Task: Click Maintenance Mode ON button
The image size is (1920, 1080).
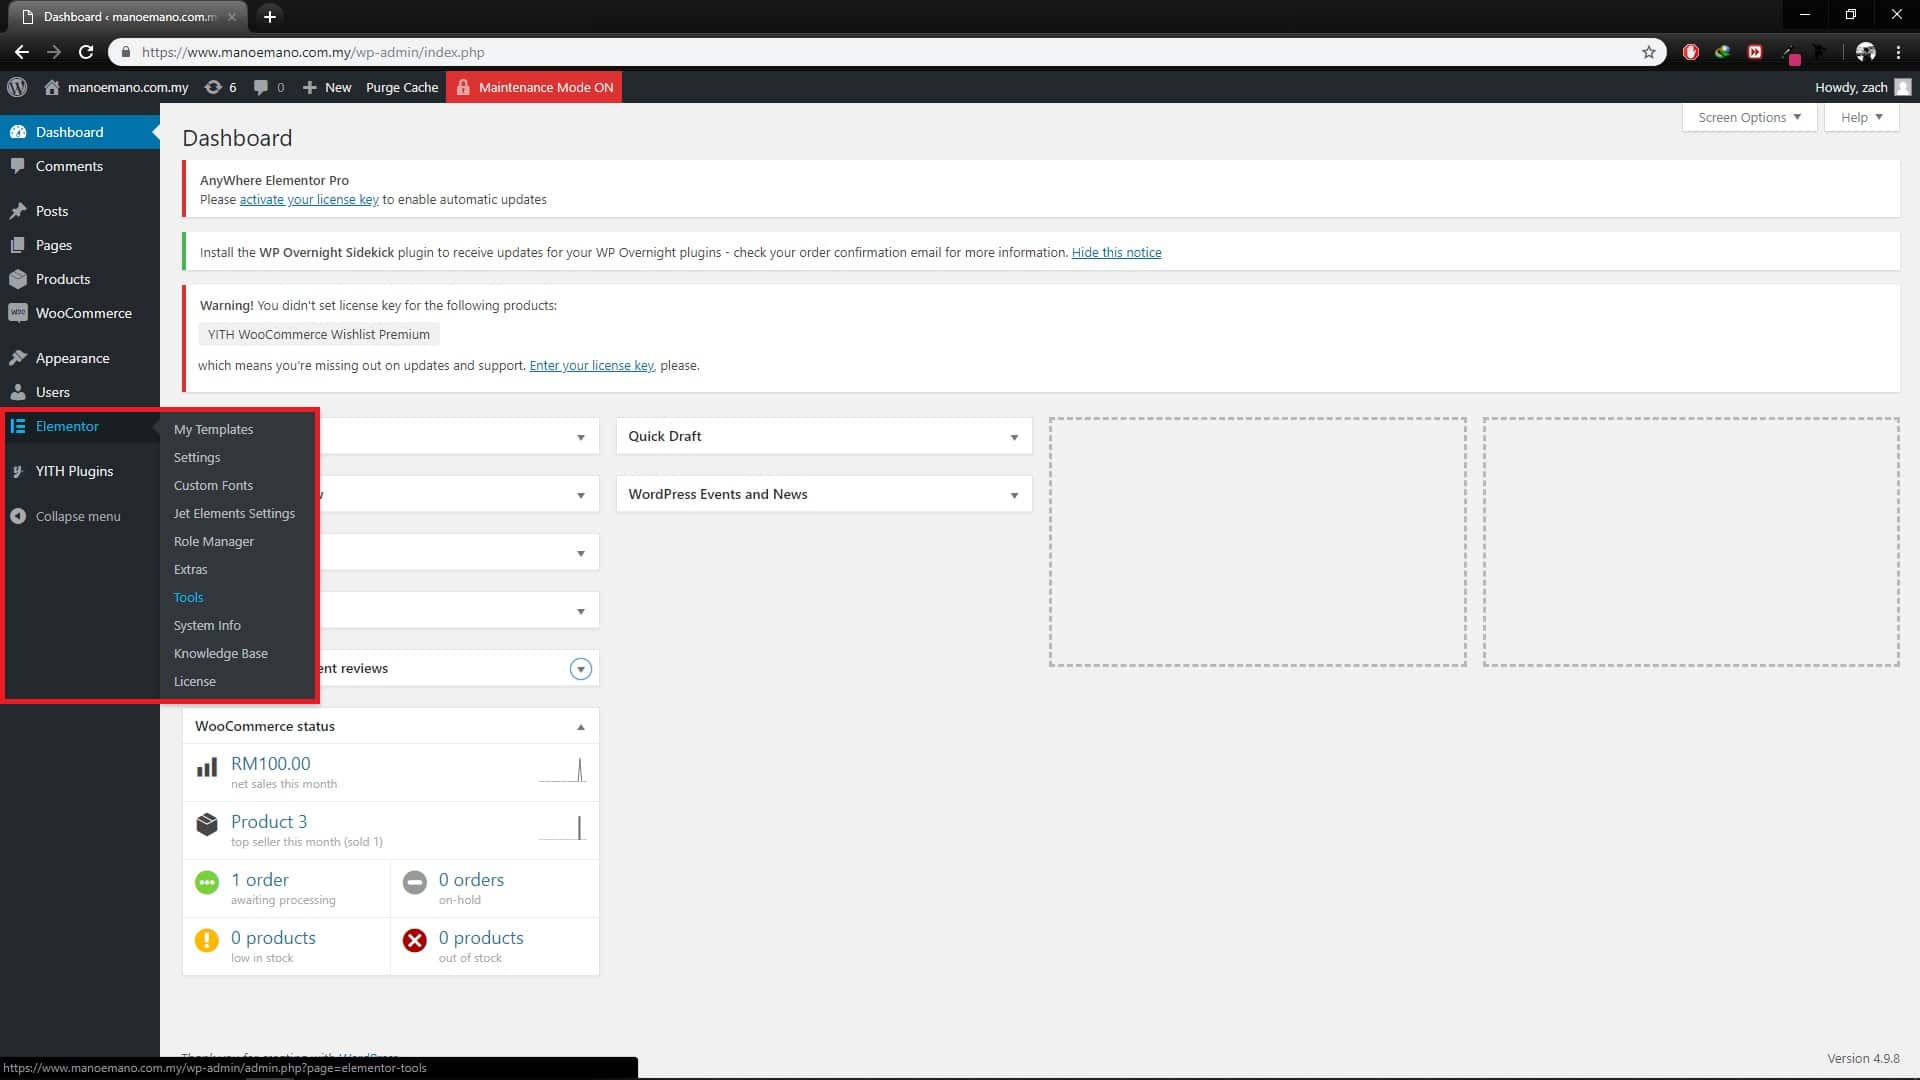Action: pyautogui.click(x=534, y=87)
